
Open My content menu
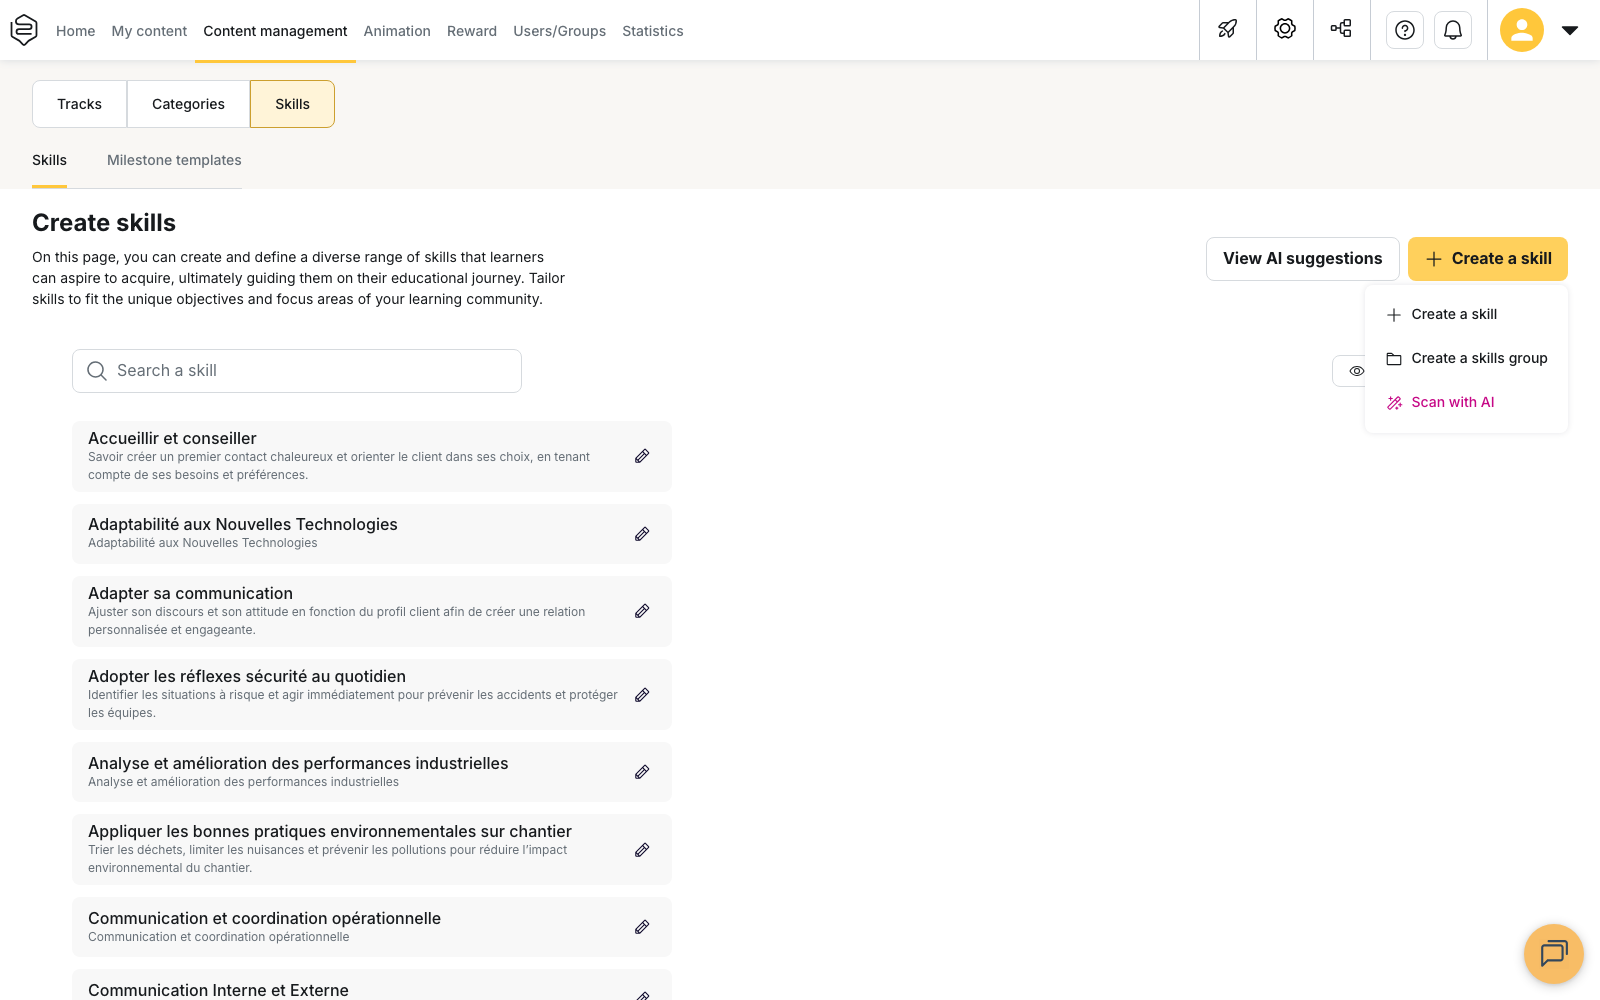(x=149, y=31)
